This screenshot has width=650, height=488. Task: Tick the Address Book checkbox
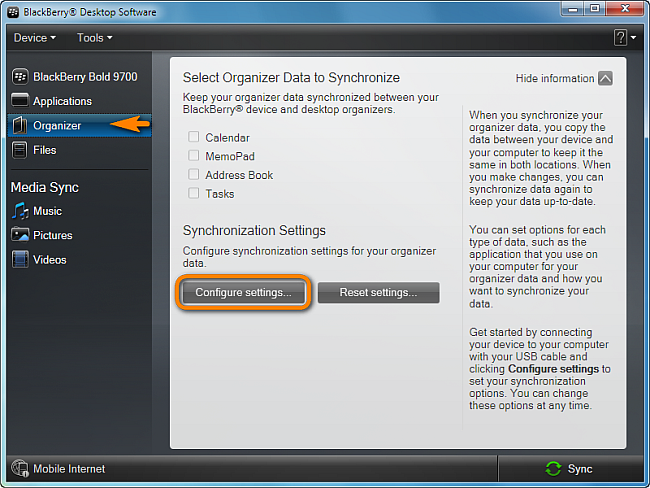[x=194, y=174]
